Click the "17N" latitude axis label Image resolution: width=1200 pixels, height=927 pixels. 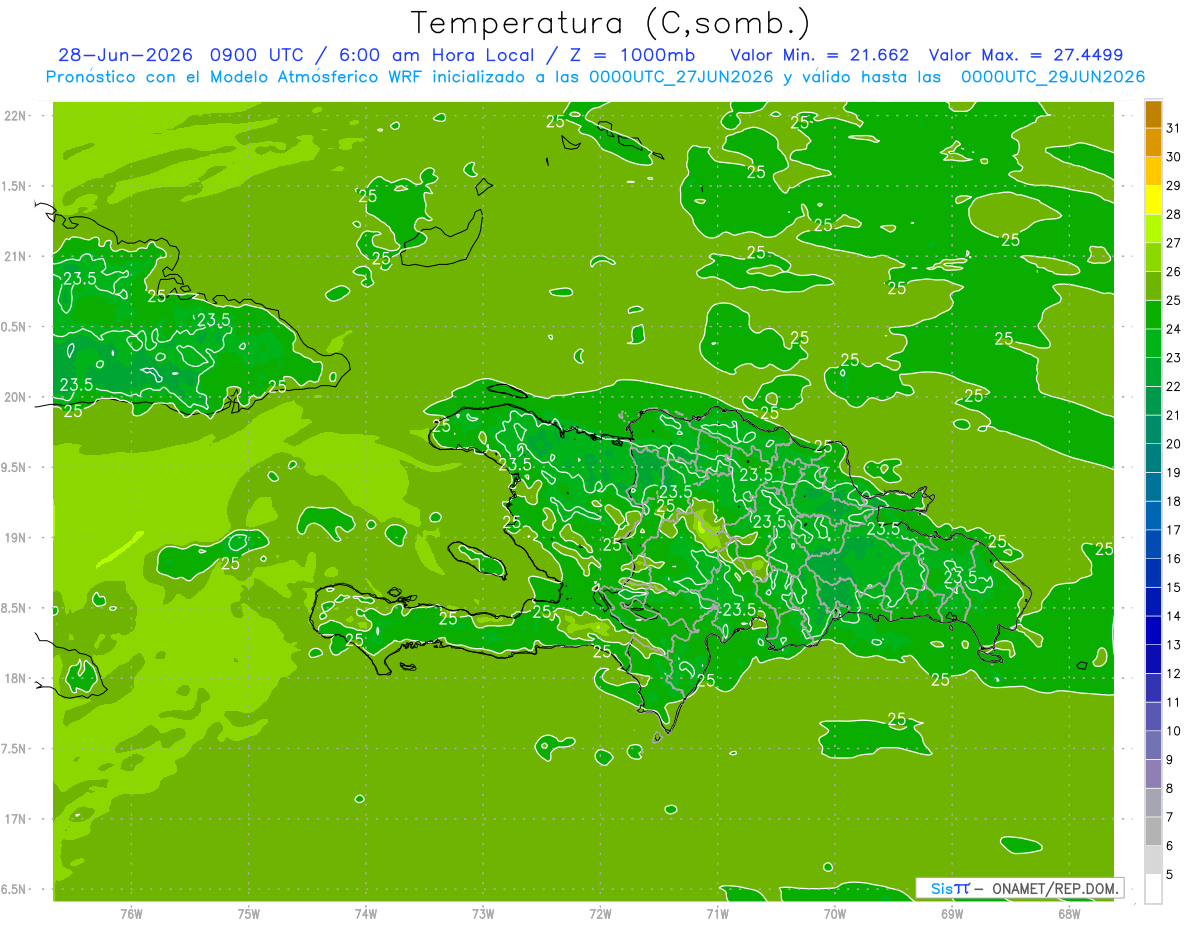click(x=16, y=819)
